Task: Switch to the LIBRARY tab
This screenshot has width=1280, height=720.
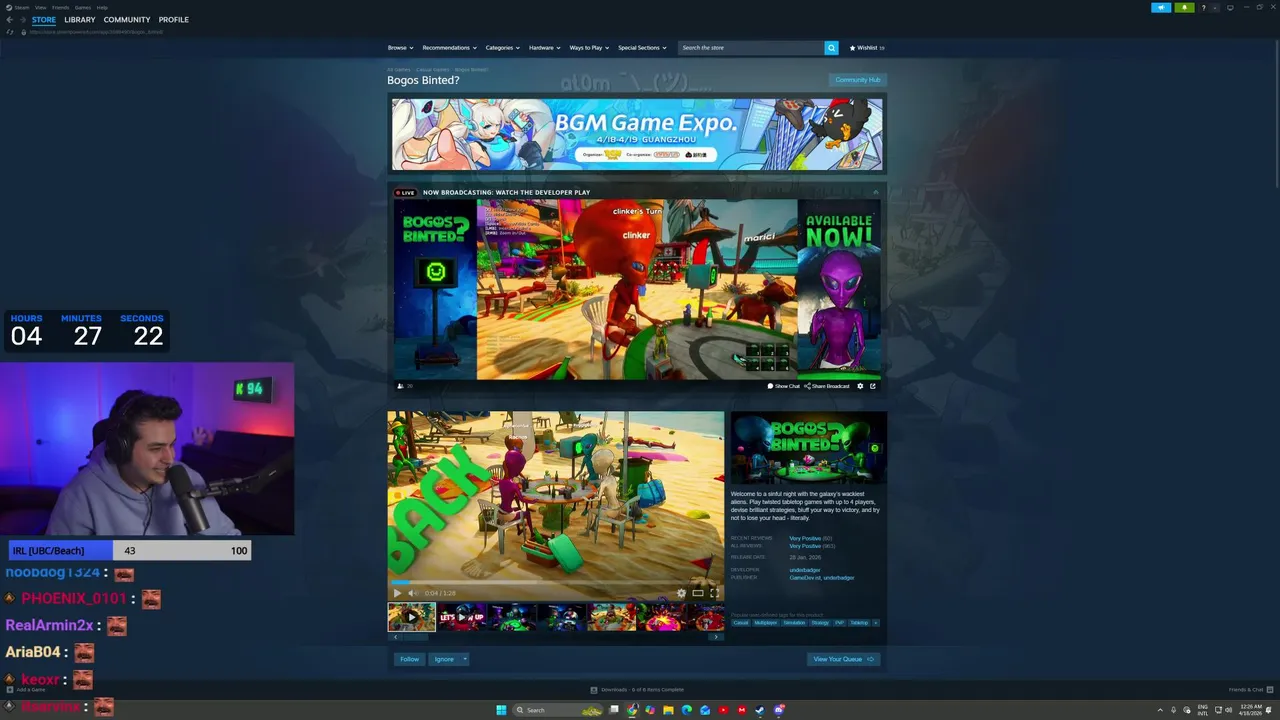Action: (80, 20)
